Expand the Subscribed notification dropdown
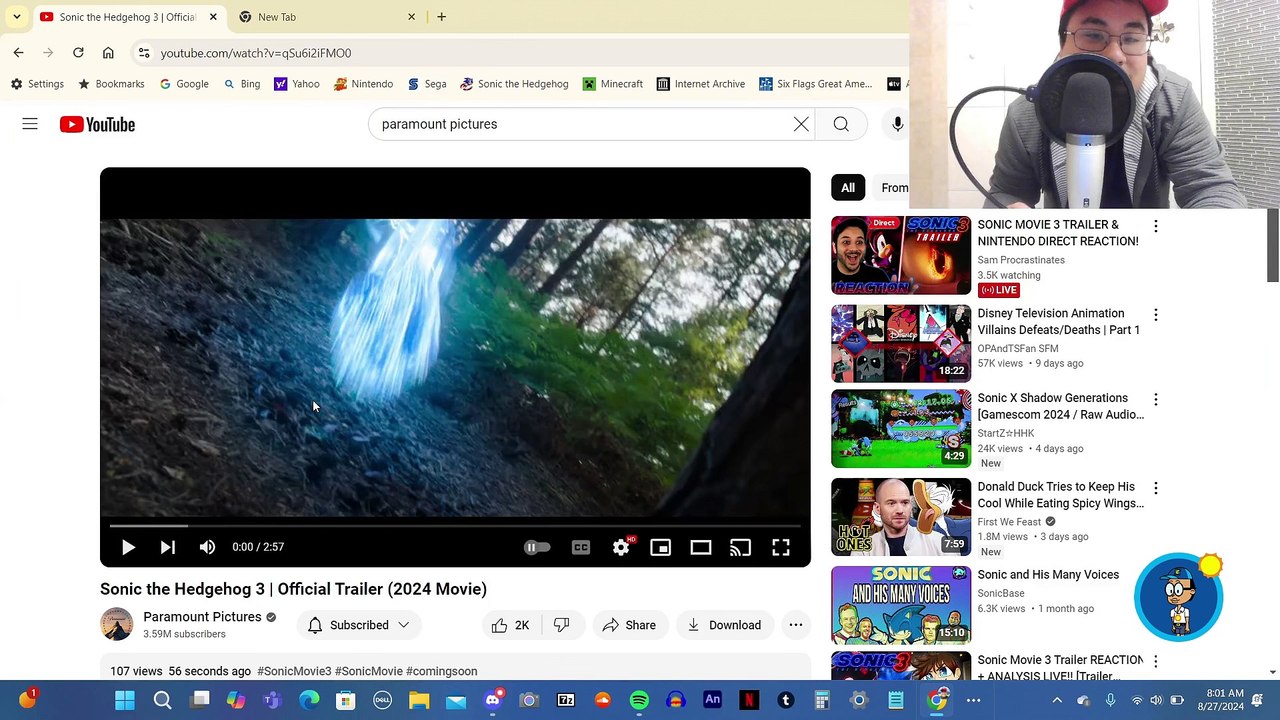Image resolution: width=1280 pixels, height=720 pixels. (358, 625)
